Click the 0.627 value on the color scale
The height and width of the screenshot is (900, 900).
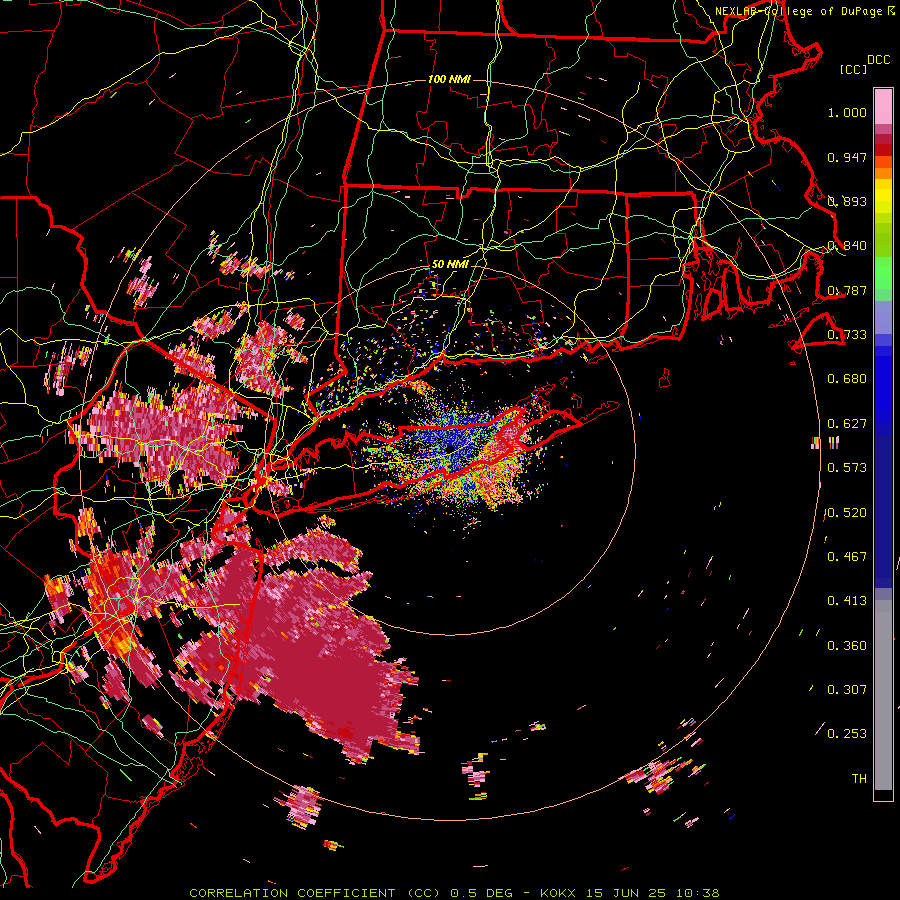[847, 424]
